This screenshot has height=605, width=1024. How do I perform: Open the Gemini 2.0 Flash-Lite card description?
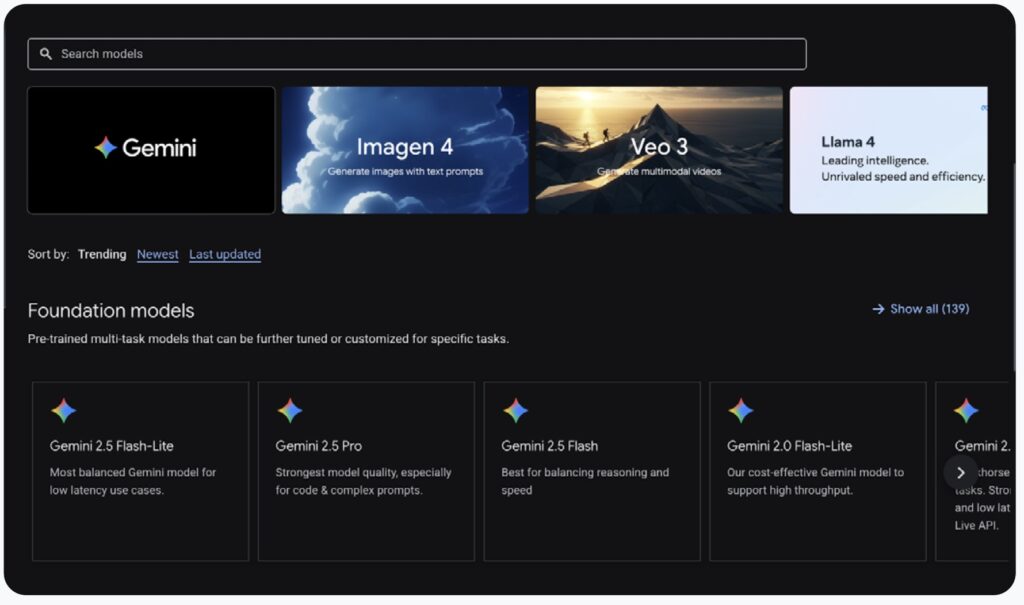point(815,481)
